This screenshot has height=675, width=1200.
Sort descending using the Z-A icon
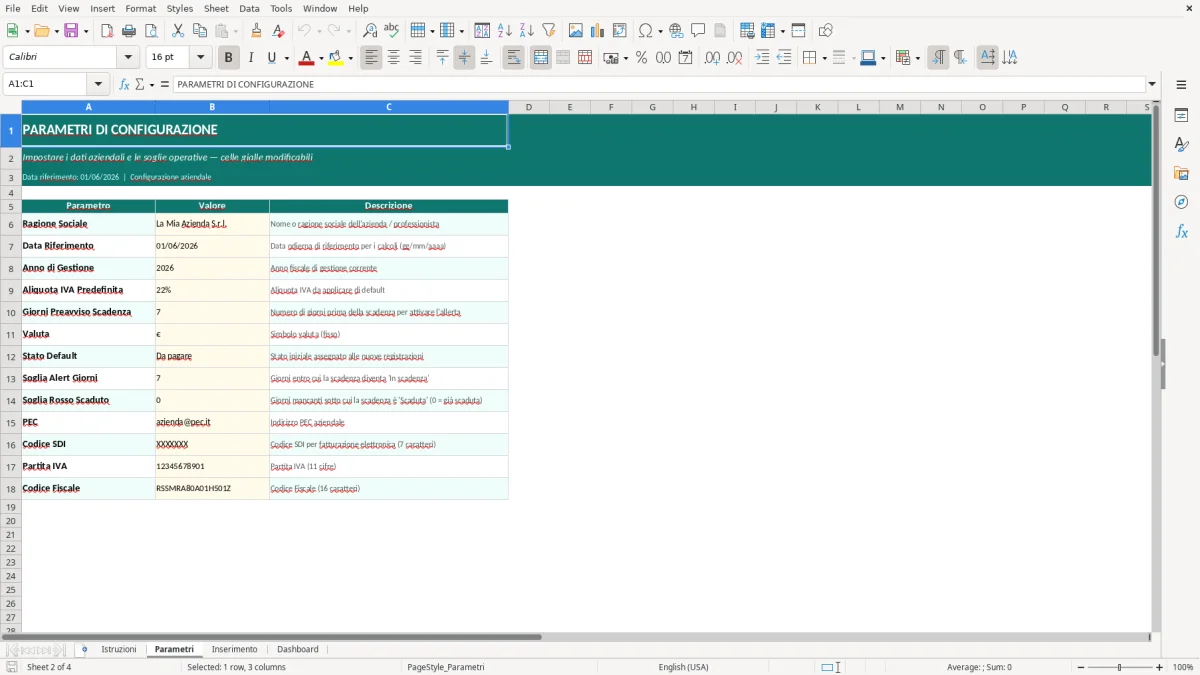pos(526,31)
